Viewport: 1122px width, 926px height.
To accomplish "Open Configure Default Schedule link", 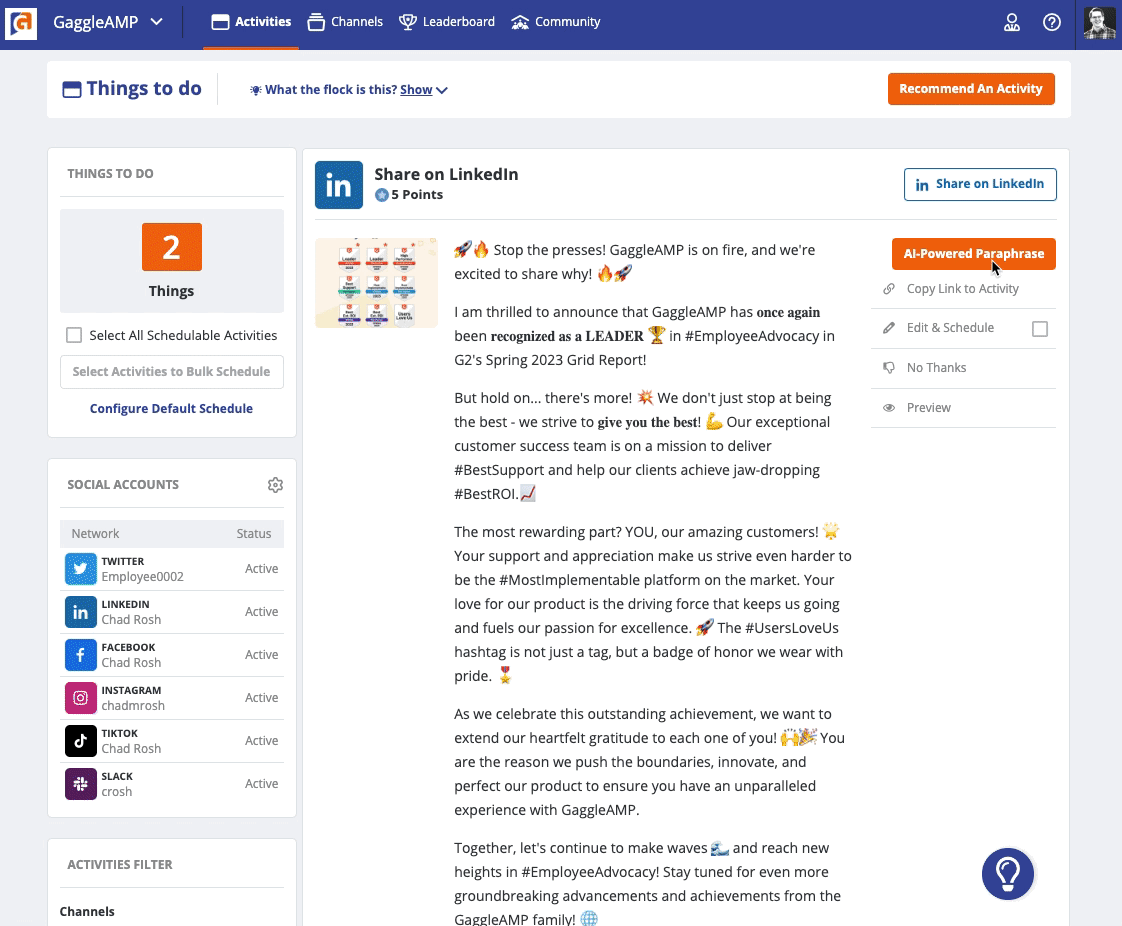I will point(171,409).
